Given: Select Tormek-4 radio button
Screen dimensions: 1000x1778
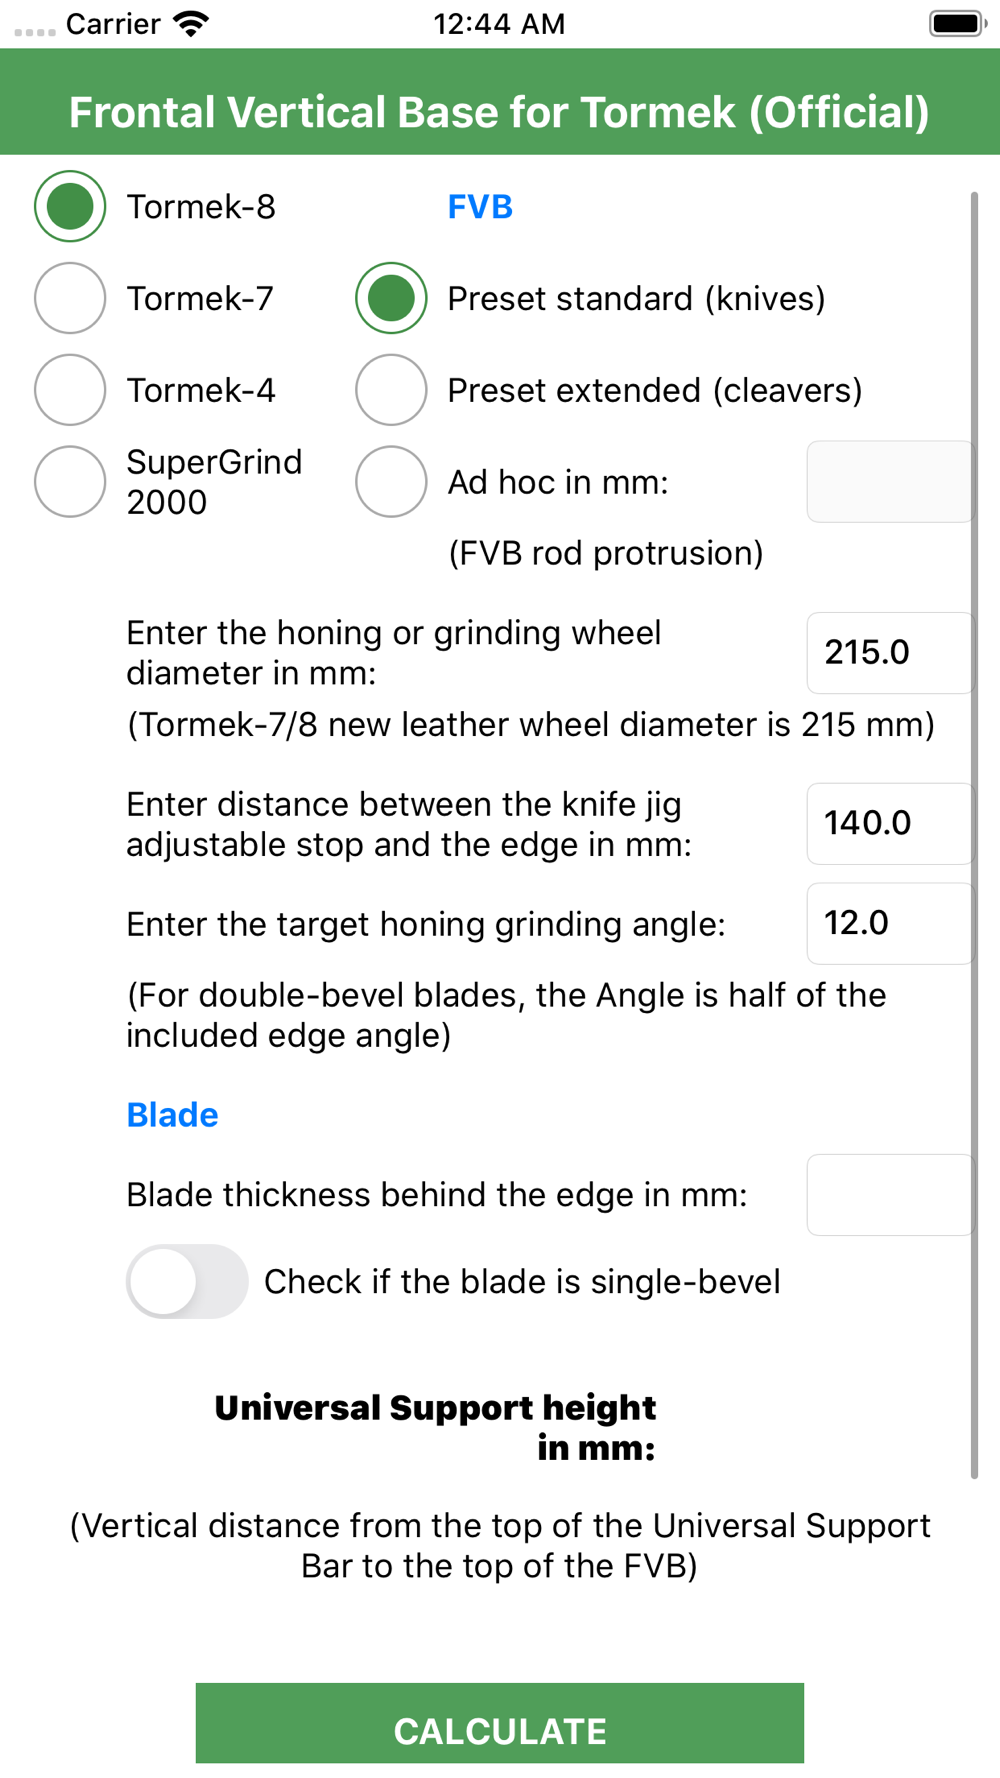Looking at the screenshot, I should (x=70, y=390).
